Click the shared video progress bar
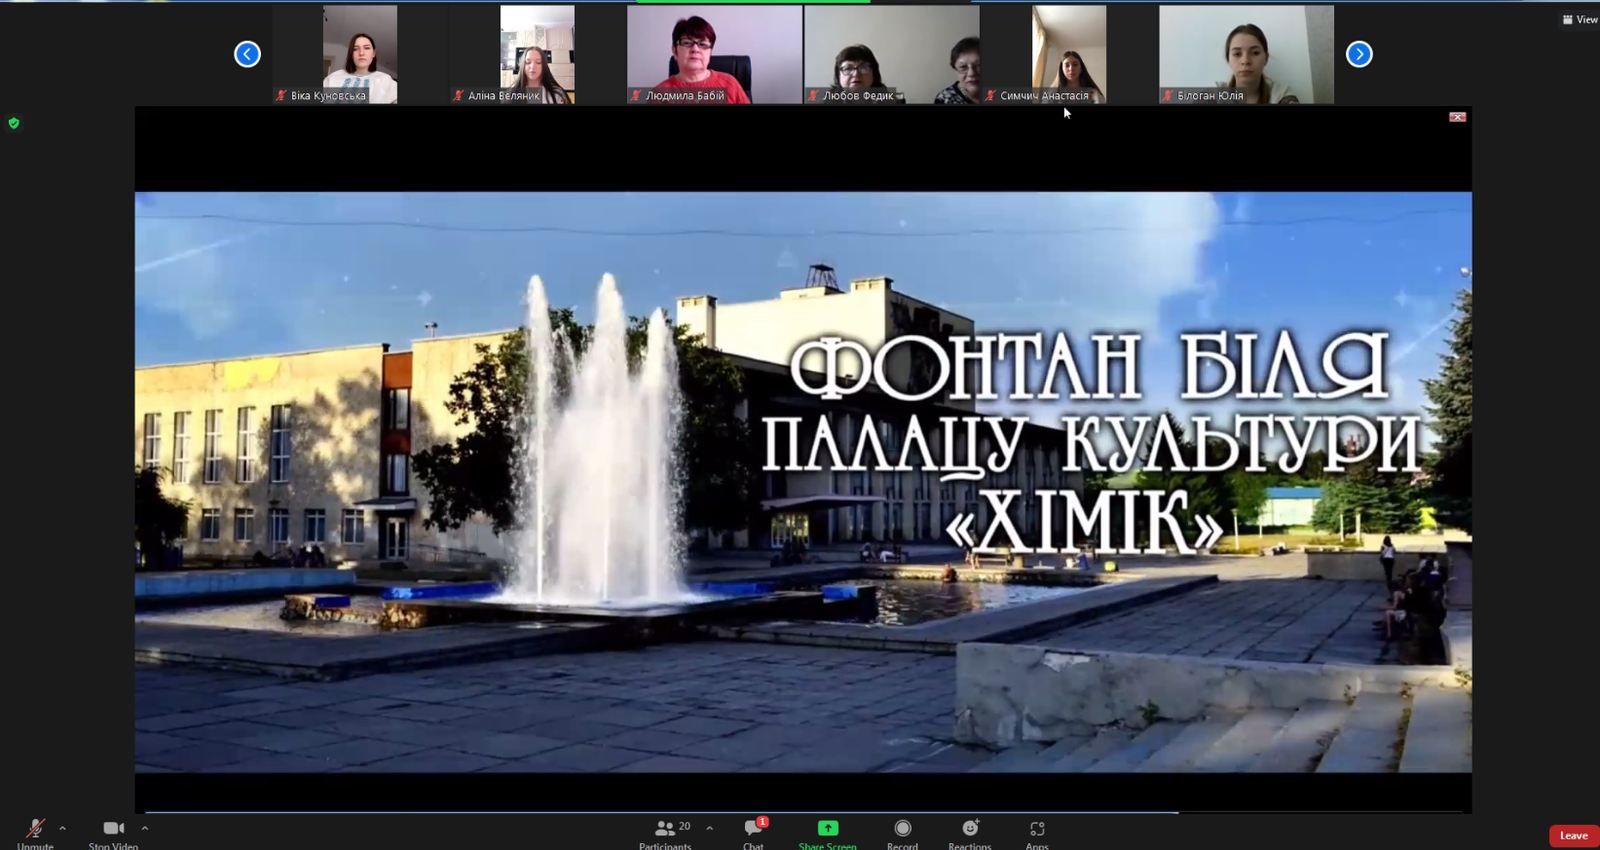The width and height of the screenshot is (1600, 850). 660,812
